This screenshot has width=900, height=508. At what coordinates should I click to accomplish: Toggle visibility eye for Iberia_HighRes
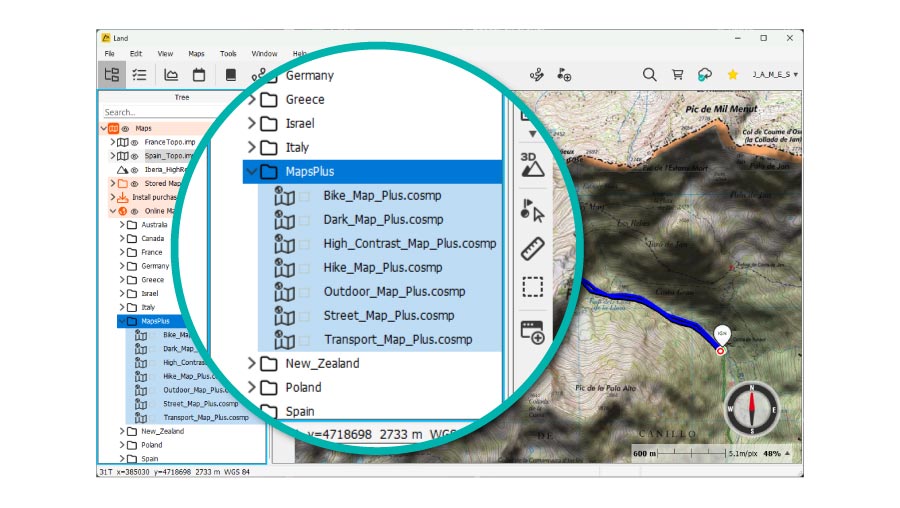pos(134,170)
